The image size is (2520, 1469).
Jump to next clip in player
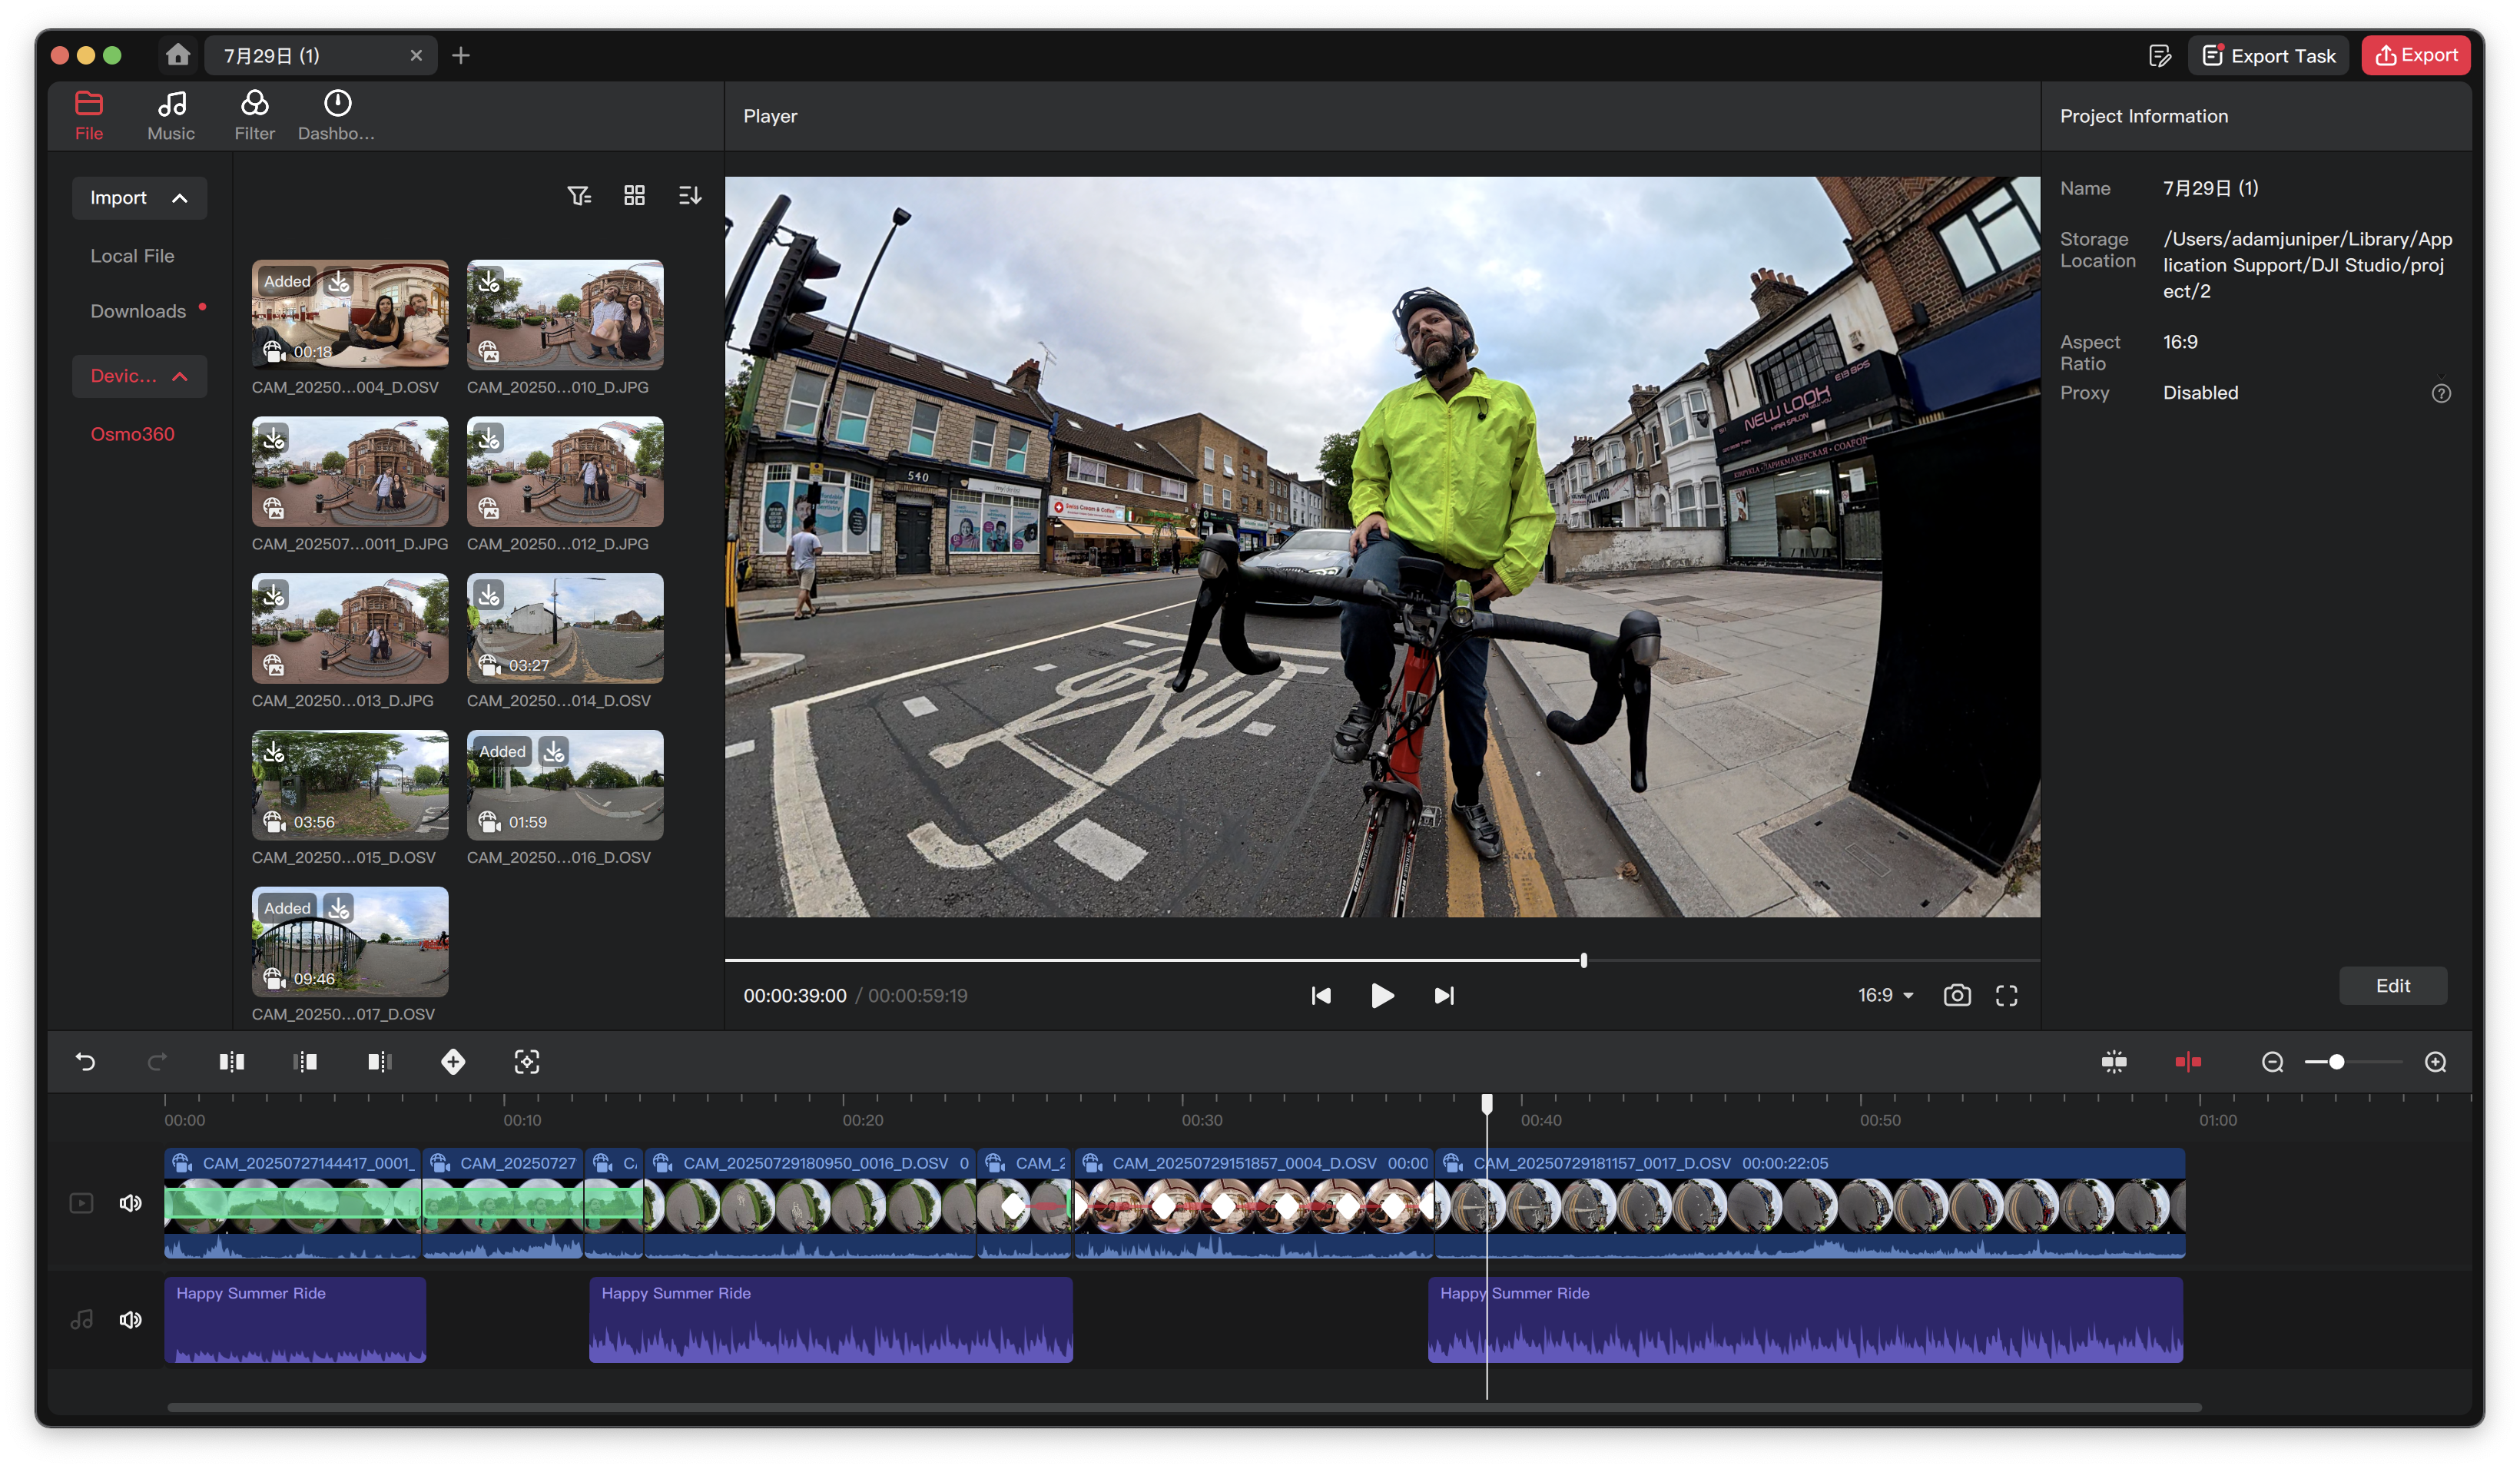click(x=1444, y=995)
